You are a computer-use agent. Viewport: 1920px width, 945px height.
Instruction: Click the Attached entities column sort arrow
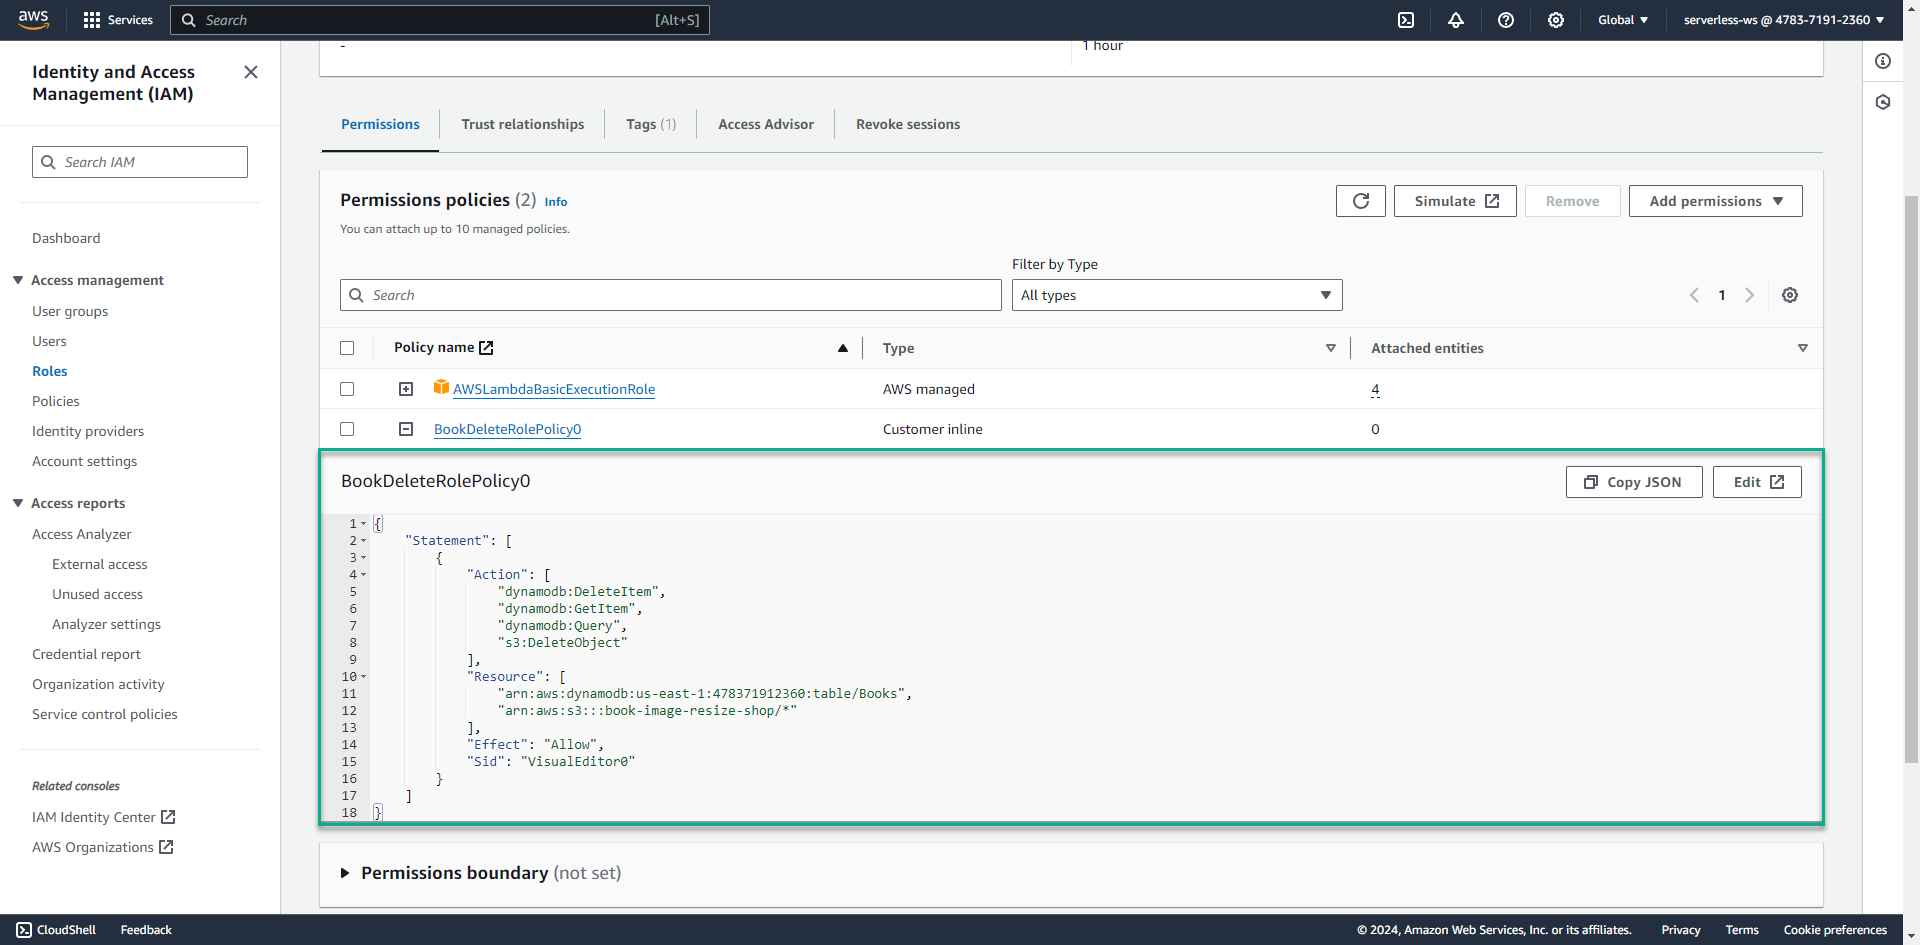1803,348
